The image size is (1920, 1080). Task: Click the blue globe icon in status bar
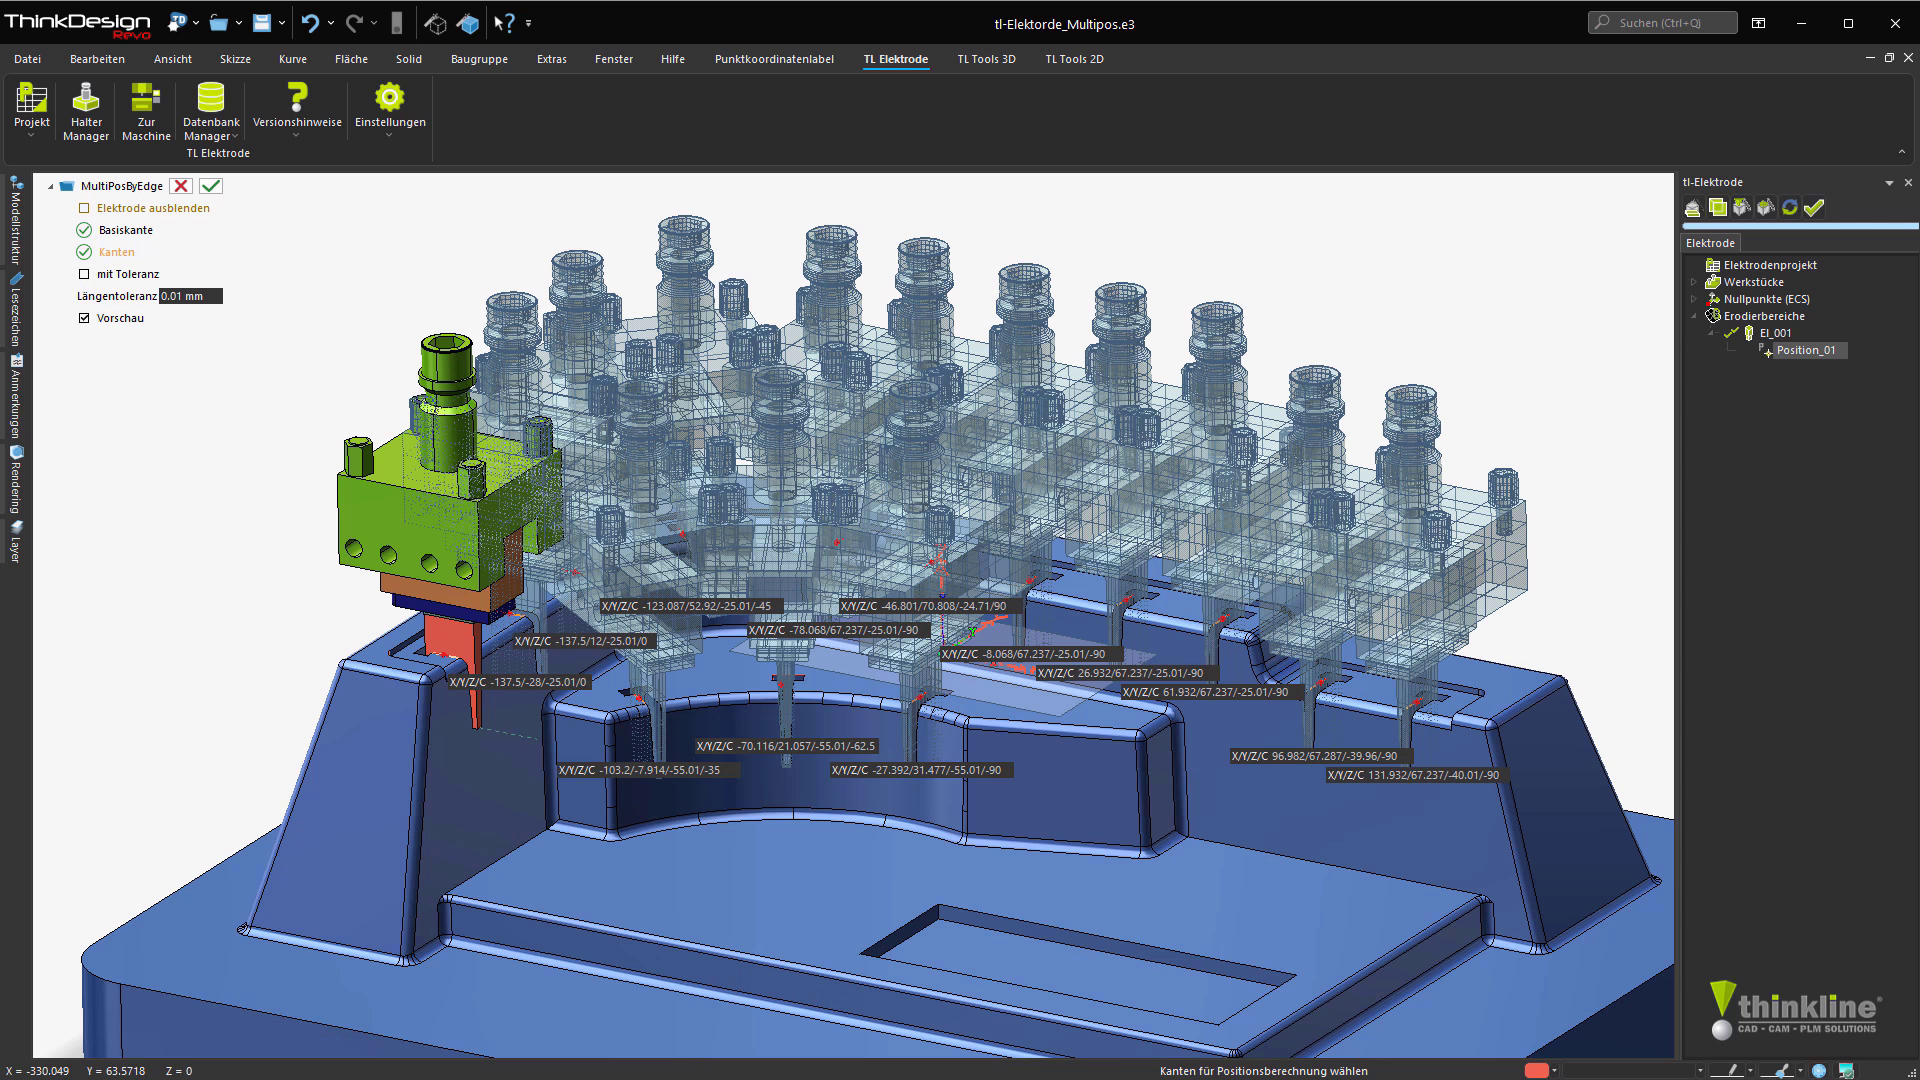(x=1818, y=1071)
